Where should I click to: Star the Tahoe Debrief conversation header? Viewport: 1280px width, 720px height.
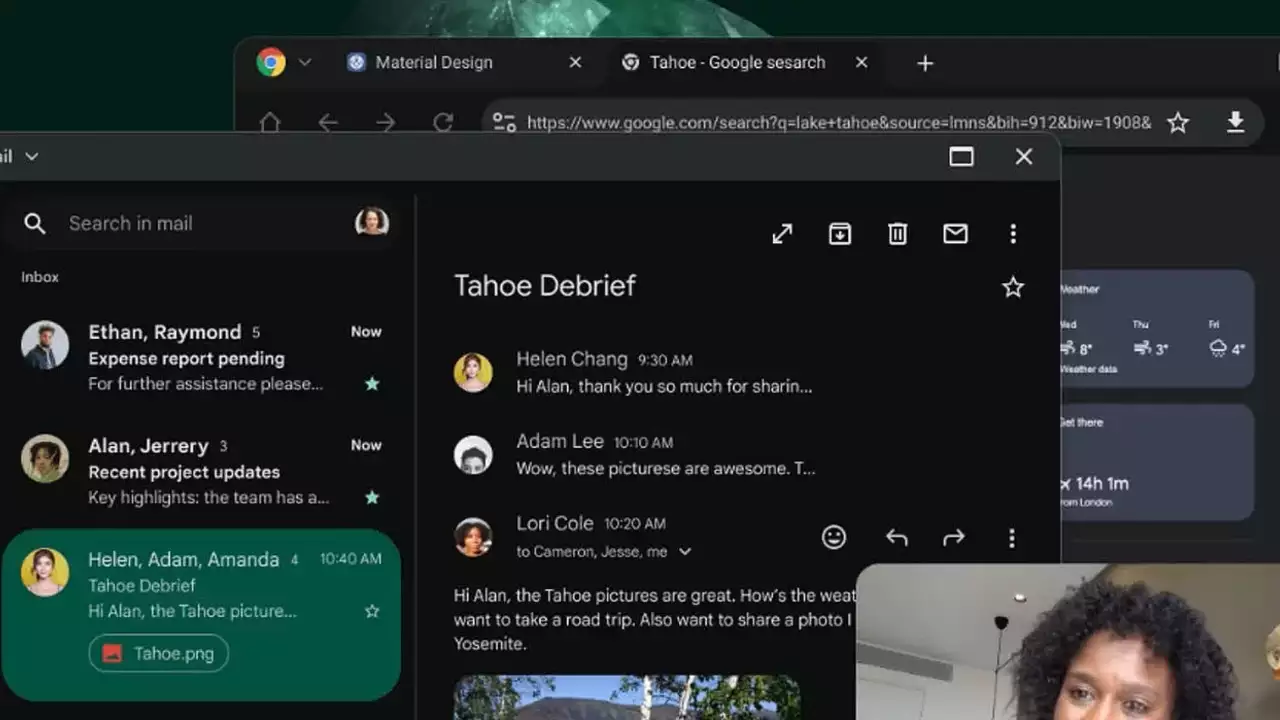(x=1013, y=288)
